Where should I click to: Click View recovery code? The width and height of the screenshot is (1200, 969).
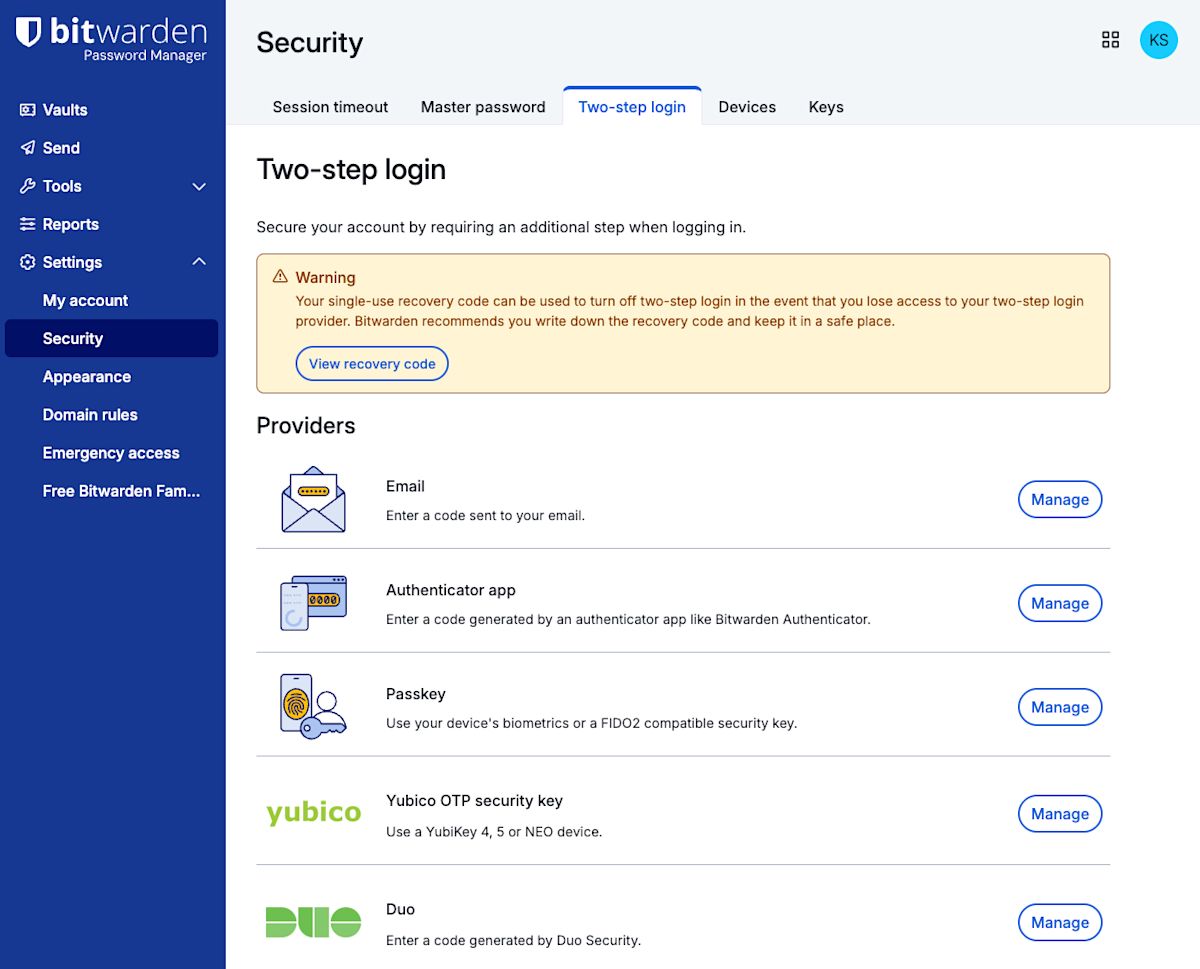pyautogui.click(x=371, y=363)
